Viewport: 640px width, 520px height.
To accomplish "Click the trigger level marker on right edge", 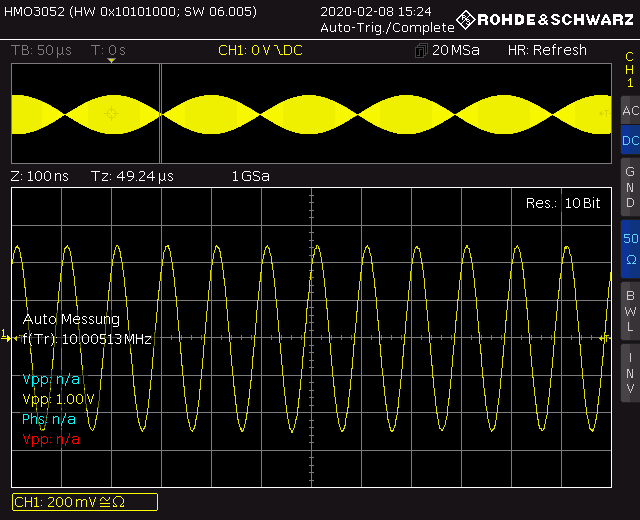I will 604,339.
